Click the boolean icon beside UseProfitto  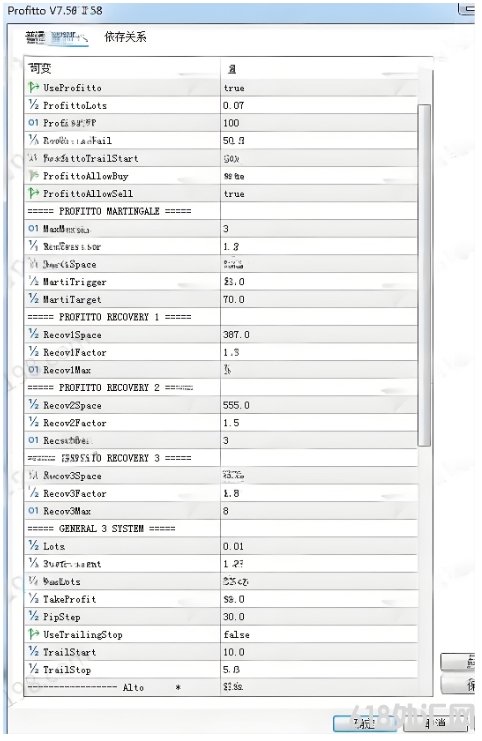click(x=33, y=87)
